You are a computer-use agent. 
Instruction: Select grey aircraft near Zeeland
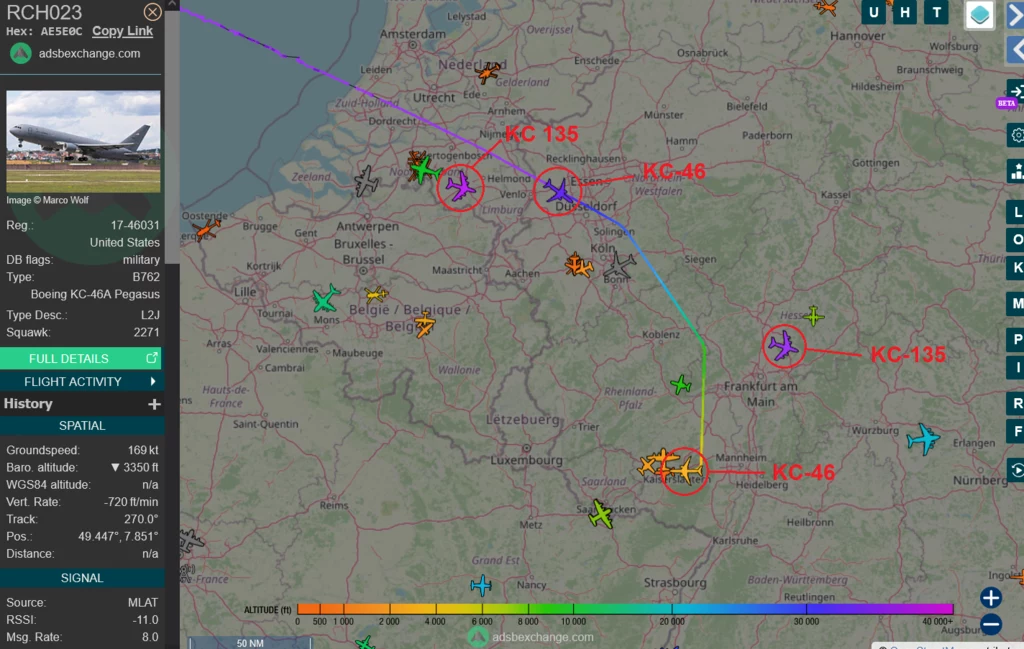[x=366, y=181]
